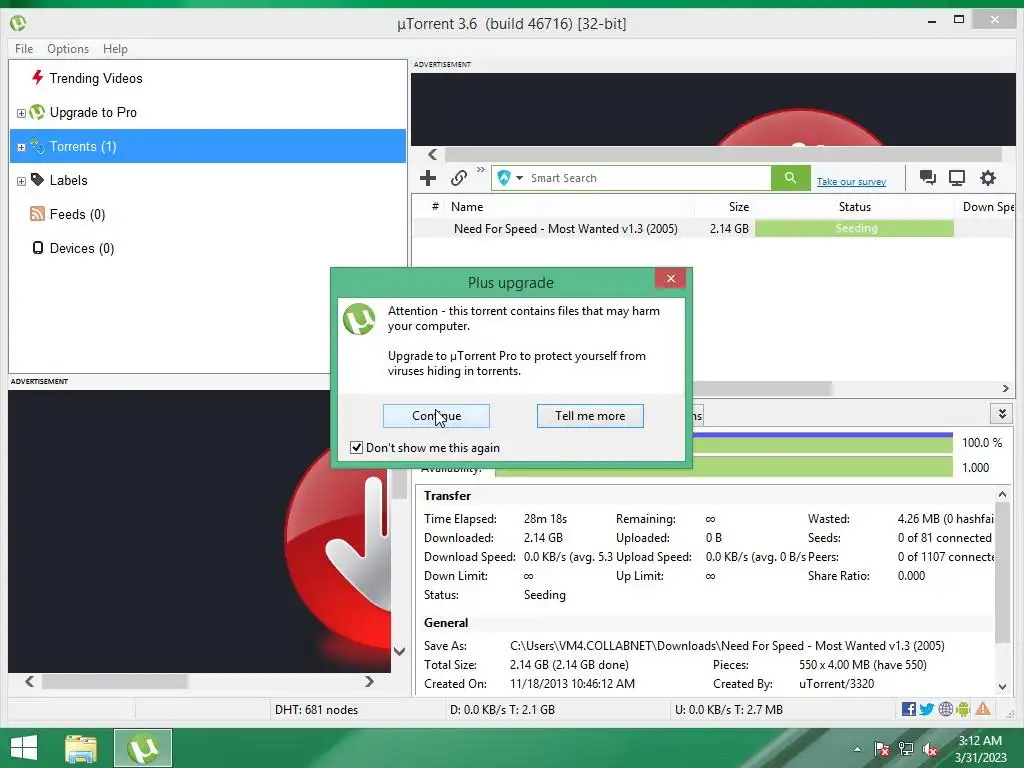The width and height of the screenshot is (1024, 768).
Task: Click the Android robot icon in status bar
Action: pos(963,709)
